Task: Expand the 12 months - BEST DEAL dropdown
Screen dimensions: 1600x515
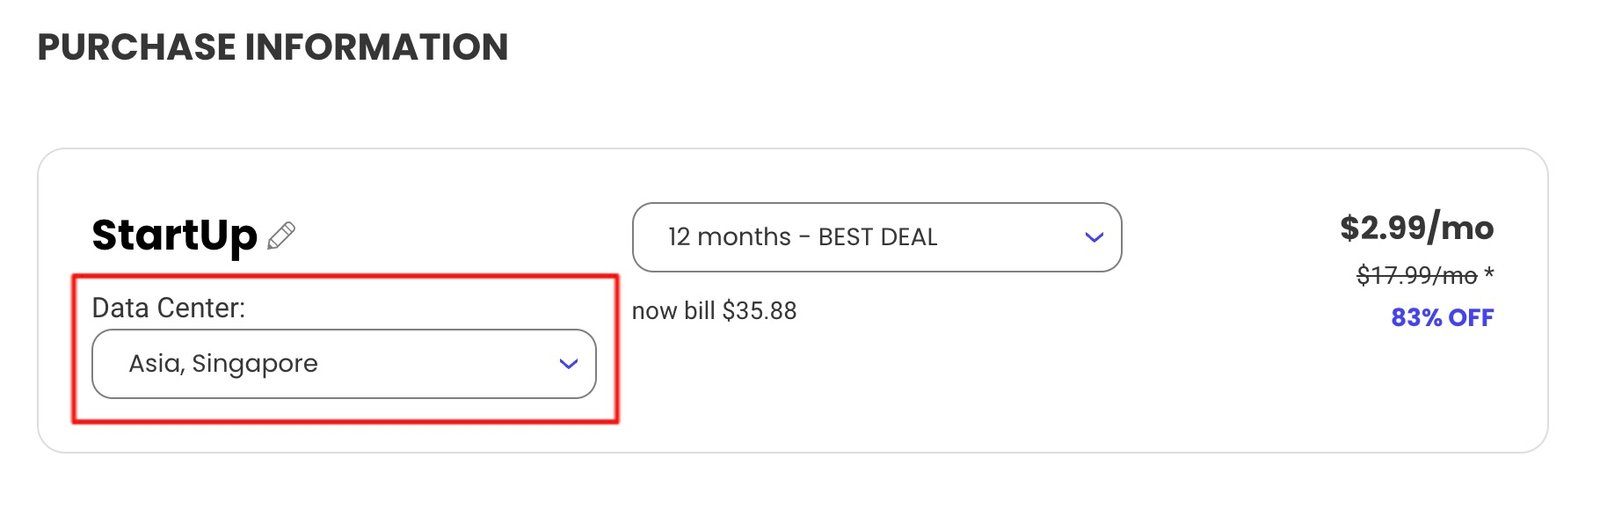Action: coord(877,237)
